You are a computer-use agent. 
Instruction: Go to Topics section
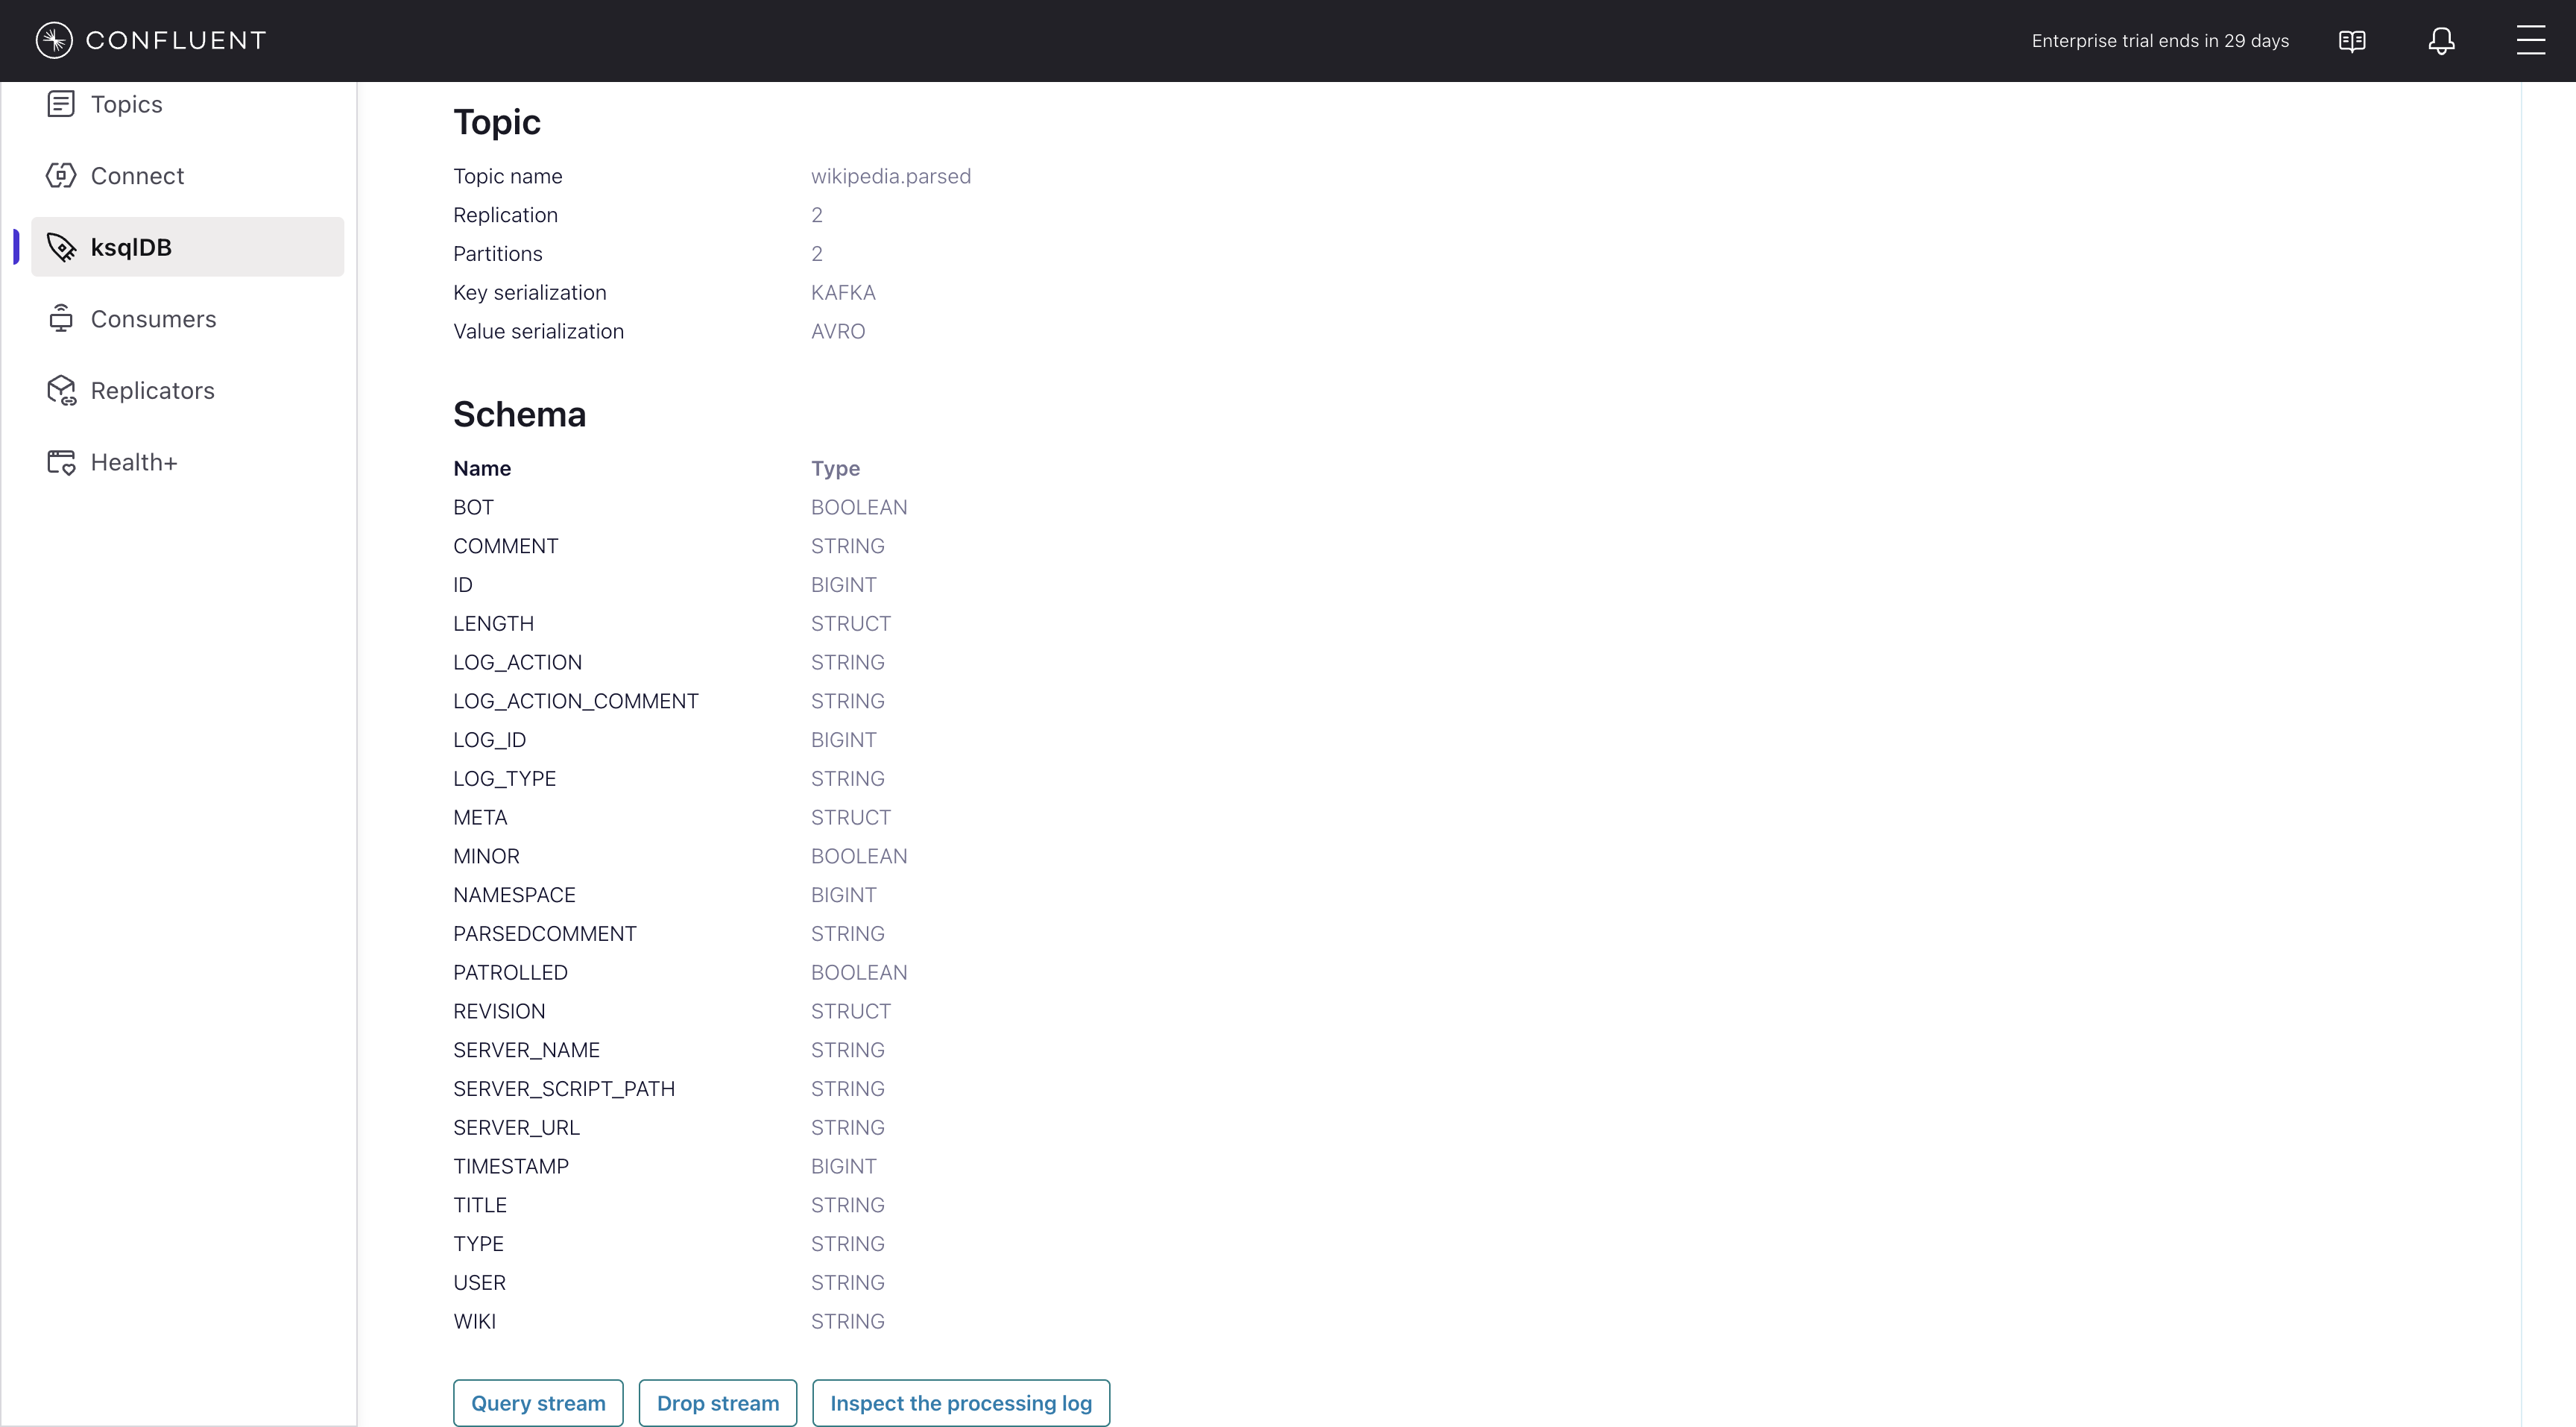tap(126, 104)
